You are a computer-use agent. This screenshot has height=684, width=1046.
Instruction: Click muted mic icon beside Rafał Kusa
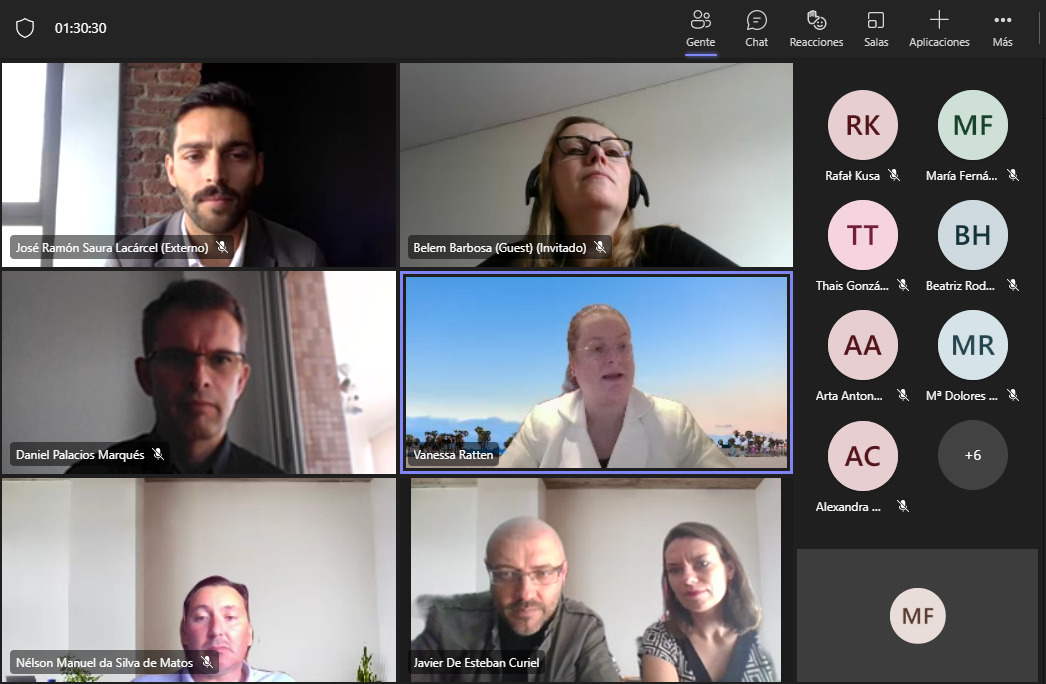click(x=894, y=176)
